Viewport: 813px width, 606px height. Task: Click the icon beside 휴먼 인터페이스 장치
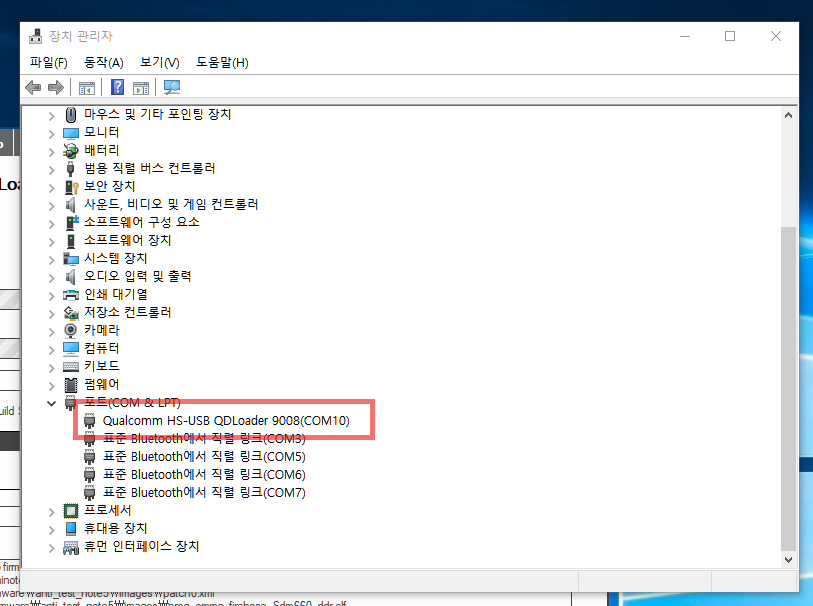(71, 547)
